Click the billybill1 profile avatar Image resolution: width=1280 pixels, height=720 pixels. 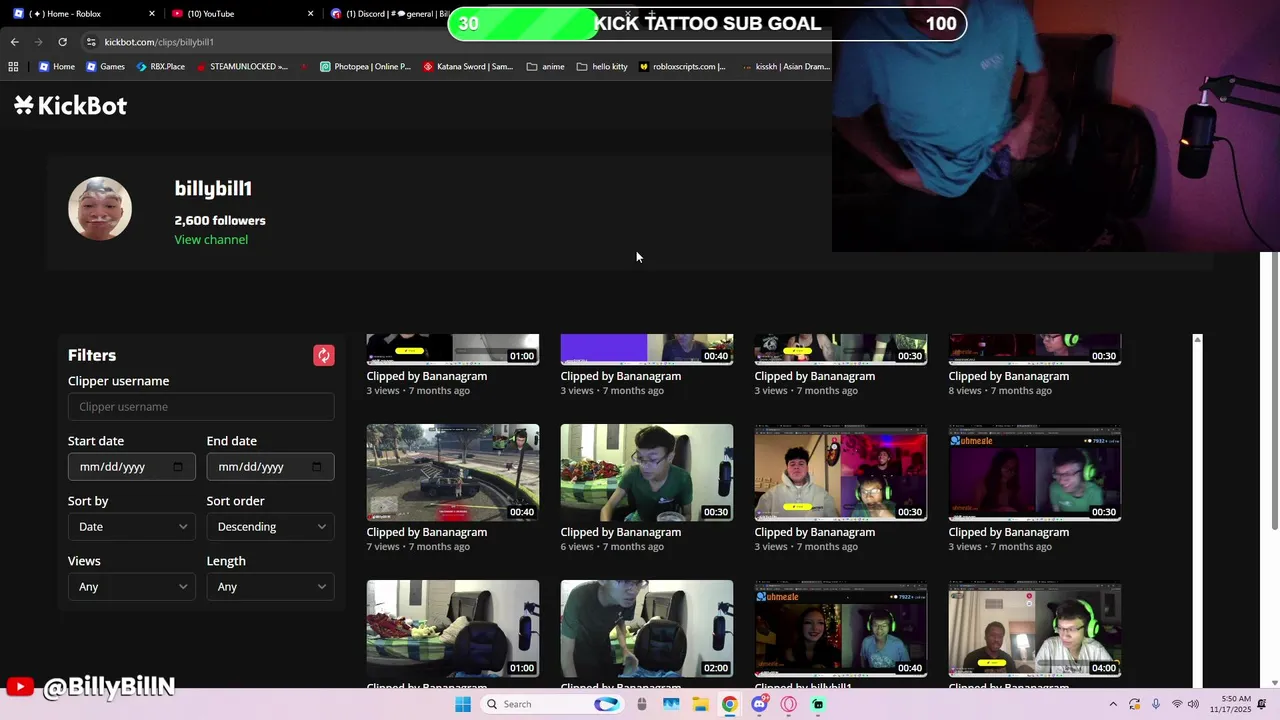click(x=100, y=208)
